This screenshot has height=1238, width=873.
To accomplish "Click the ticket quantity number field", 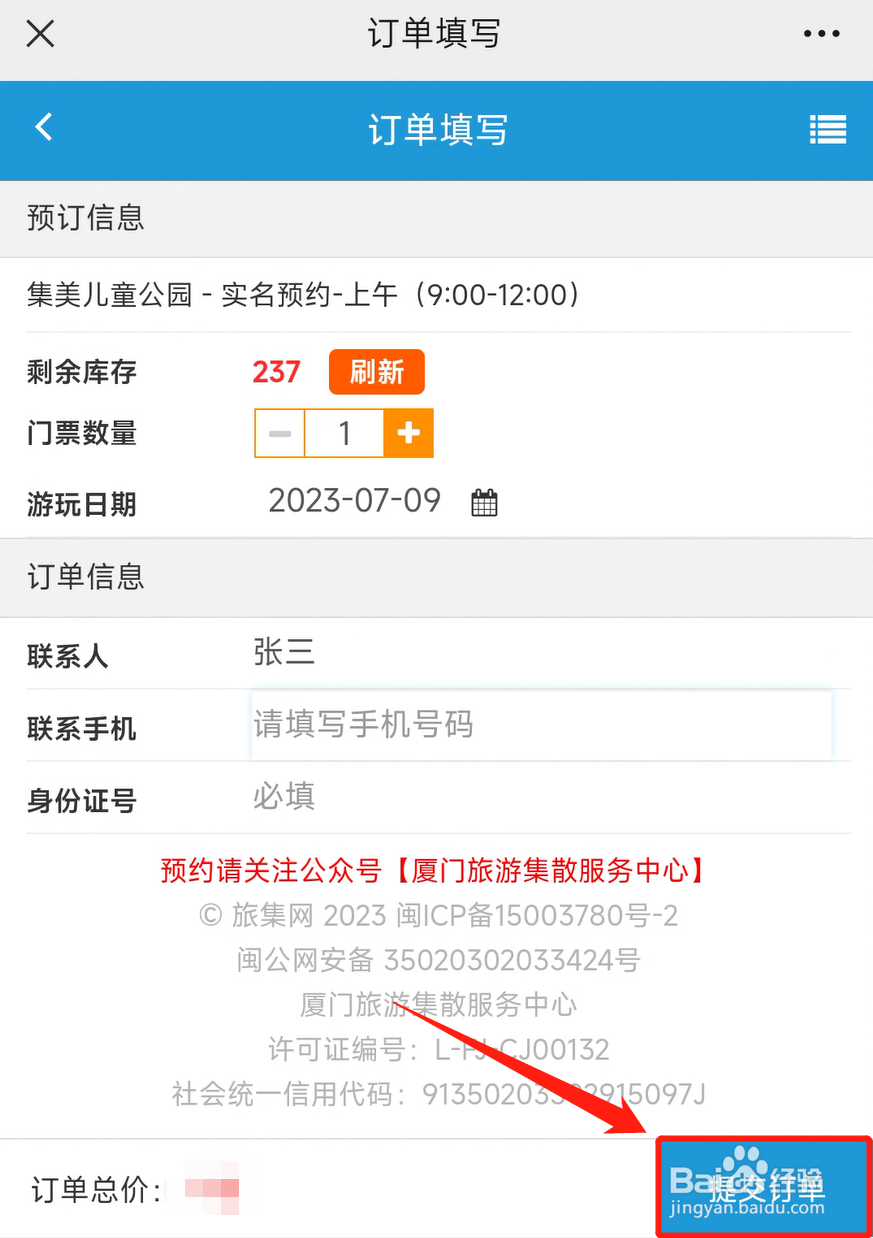I will [x=345, y=433].
